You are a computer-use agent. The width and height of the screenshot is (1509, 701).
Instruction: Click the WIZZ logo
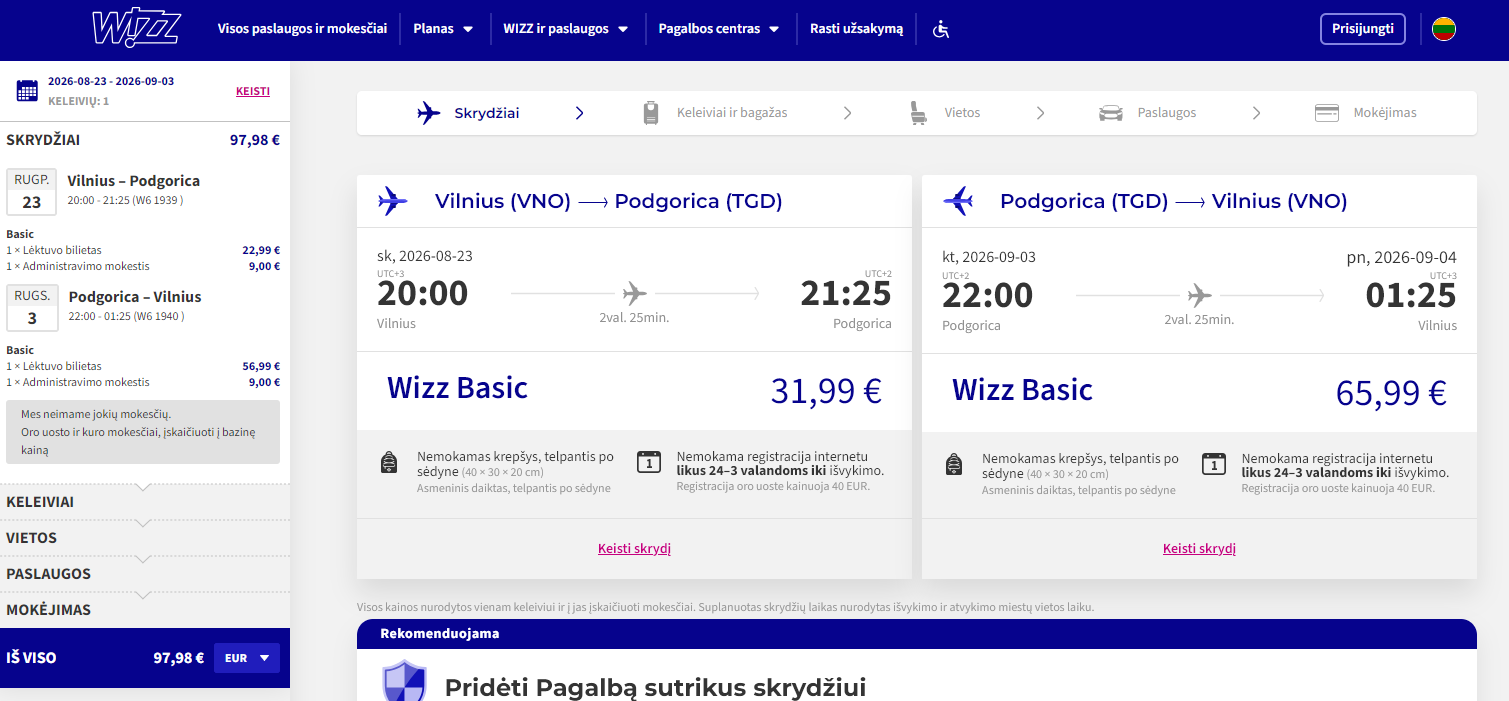[135, 29]
